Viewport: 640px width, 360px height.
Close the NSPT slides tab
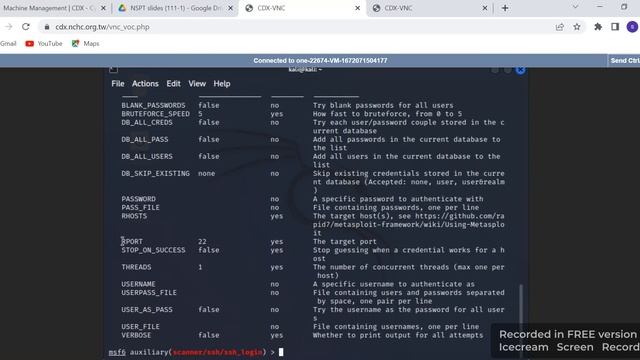pos(231,8)
